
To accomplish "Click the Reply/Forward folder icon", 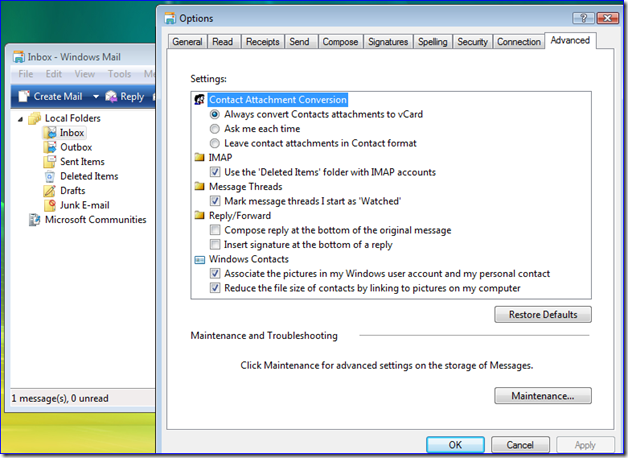I will click(x=199, y=215).
